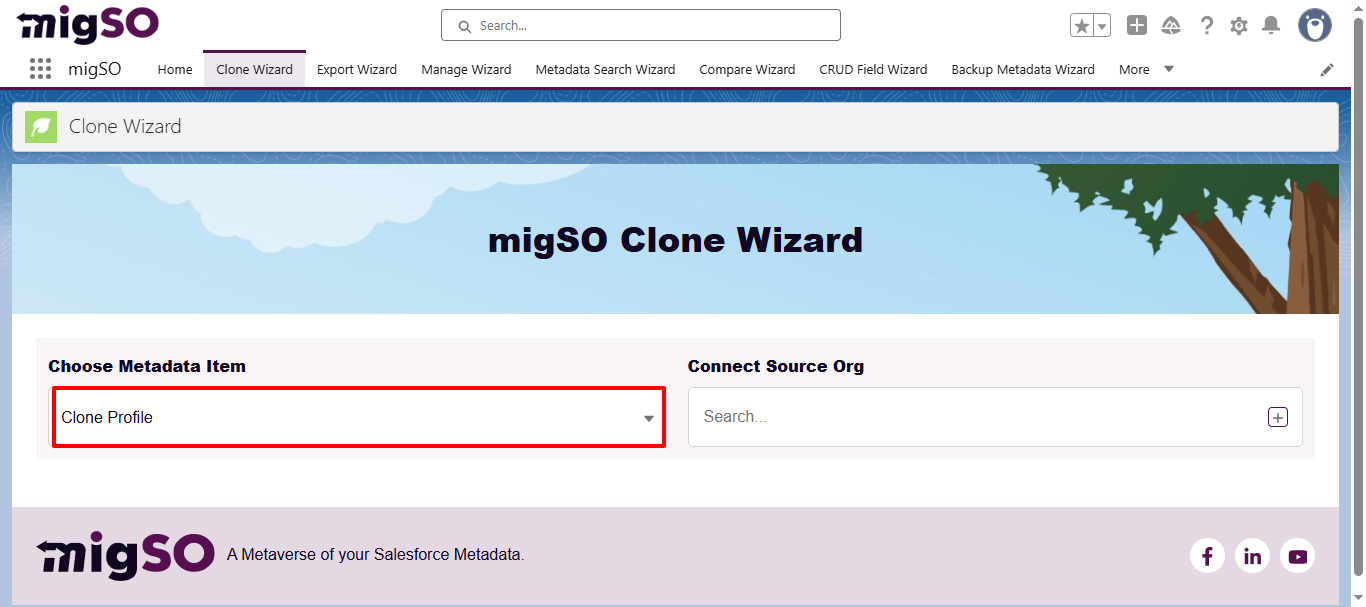Click the Connect Source Org search field
This screenshot has height=607, width=1366.
[995, 417]
